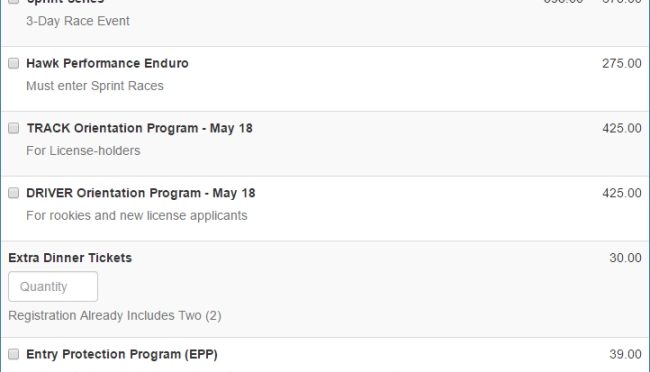Click the 39.00 EPP price
The image size is (650, 372).
[x=626, y=354]
